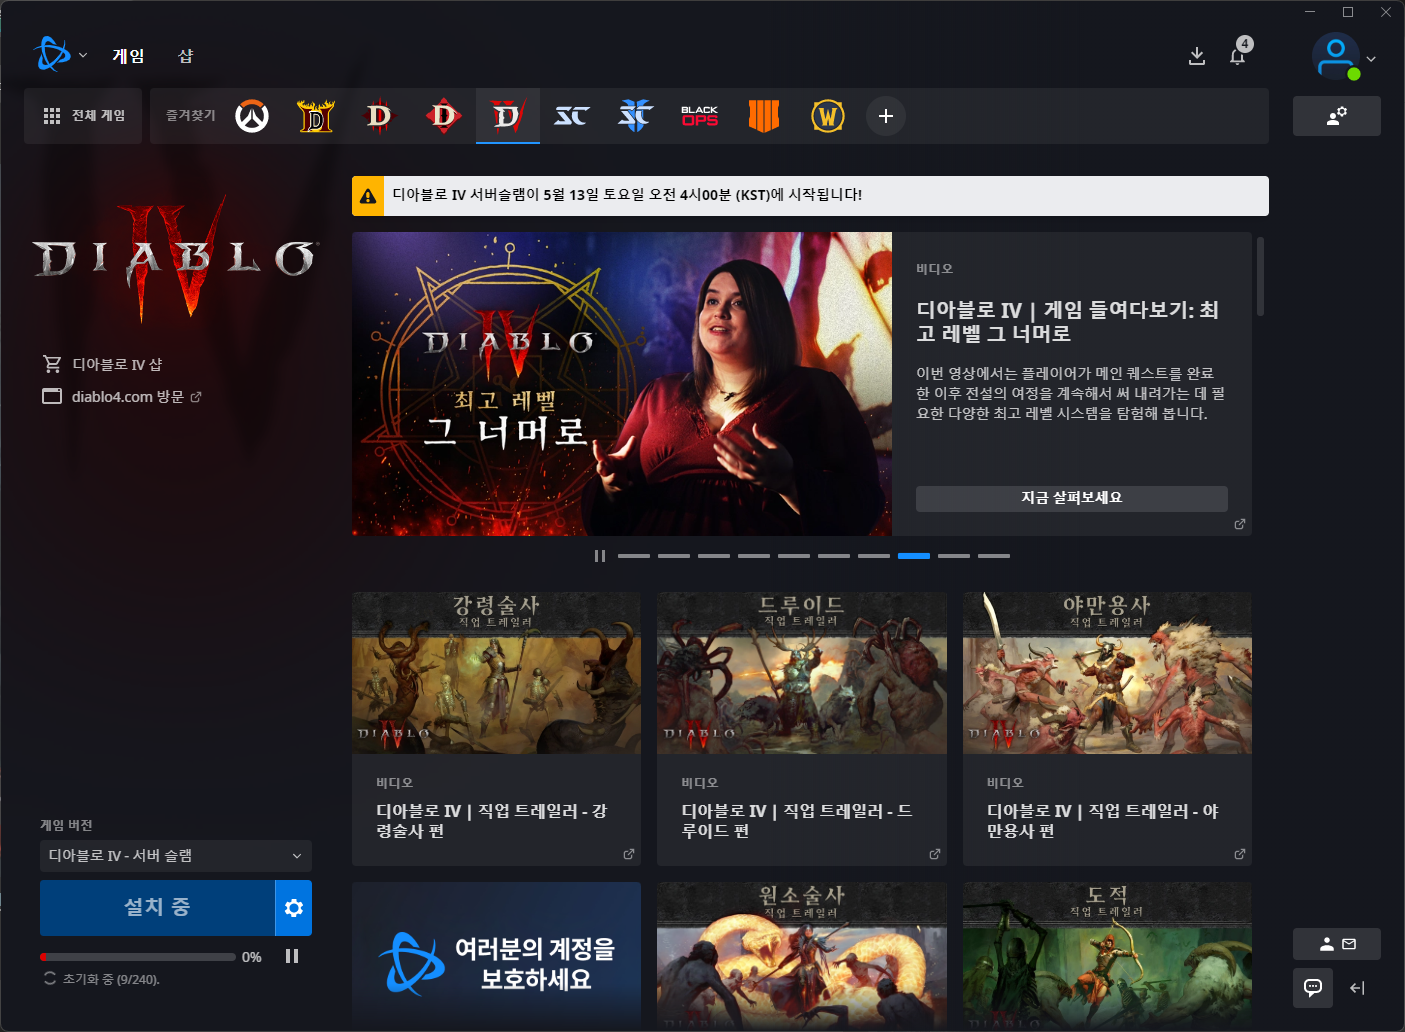
Task: Click the external link icon on the 야만용사 card
Action: [x=1240, y=854]
